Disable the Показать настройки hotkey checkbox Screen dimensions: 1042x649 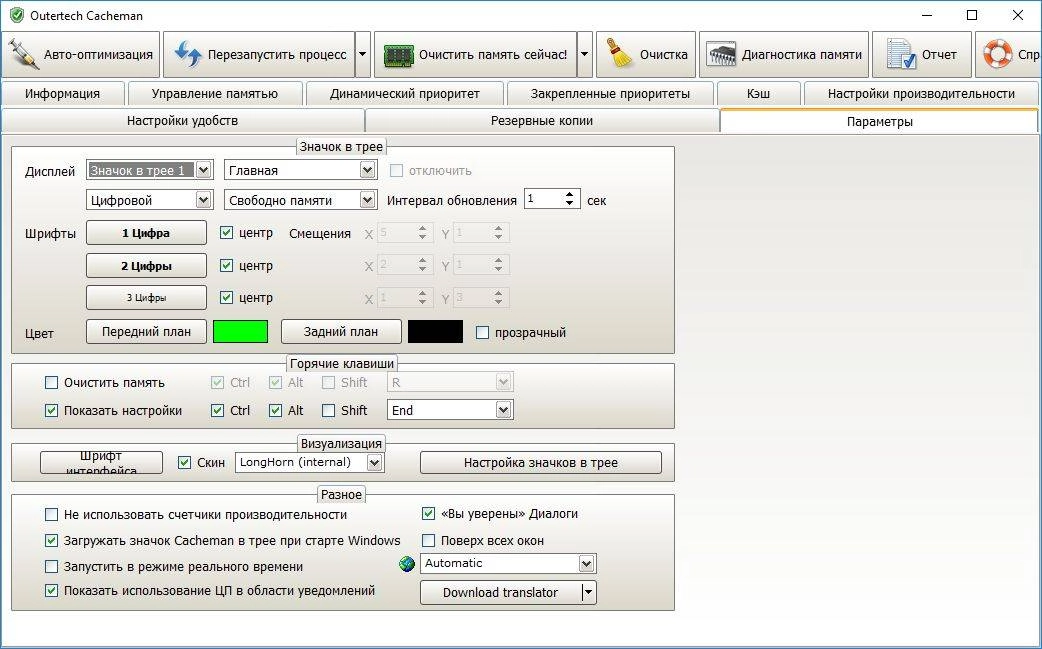tap(51, 410)
